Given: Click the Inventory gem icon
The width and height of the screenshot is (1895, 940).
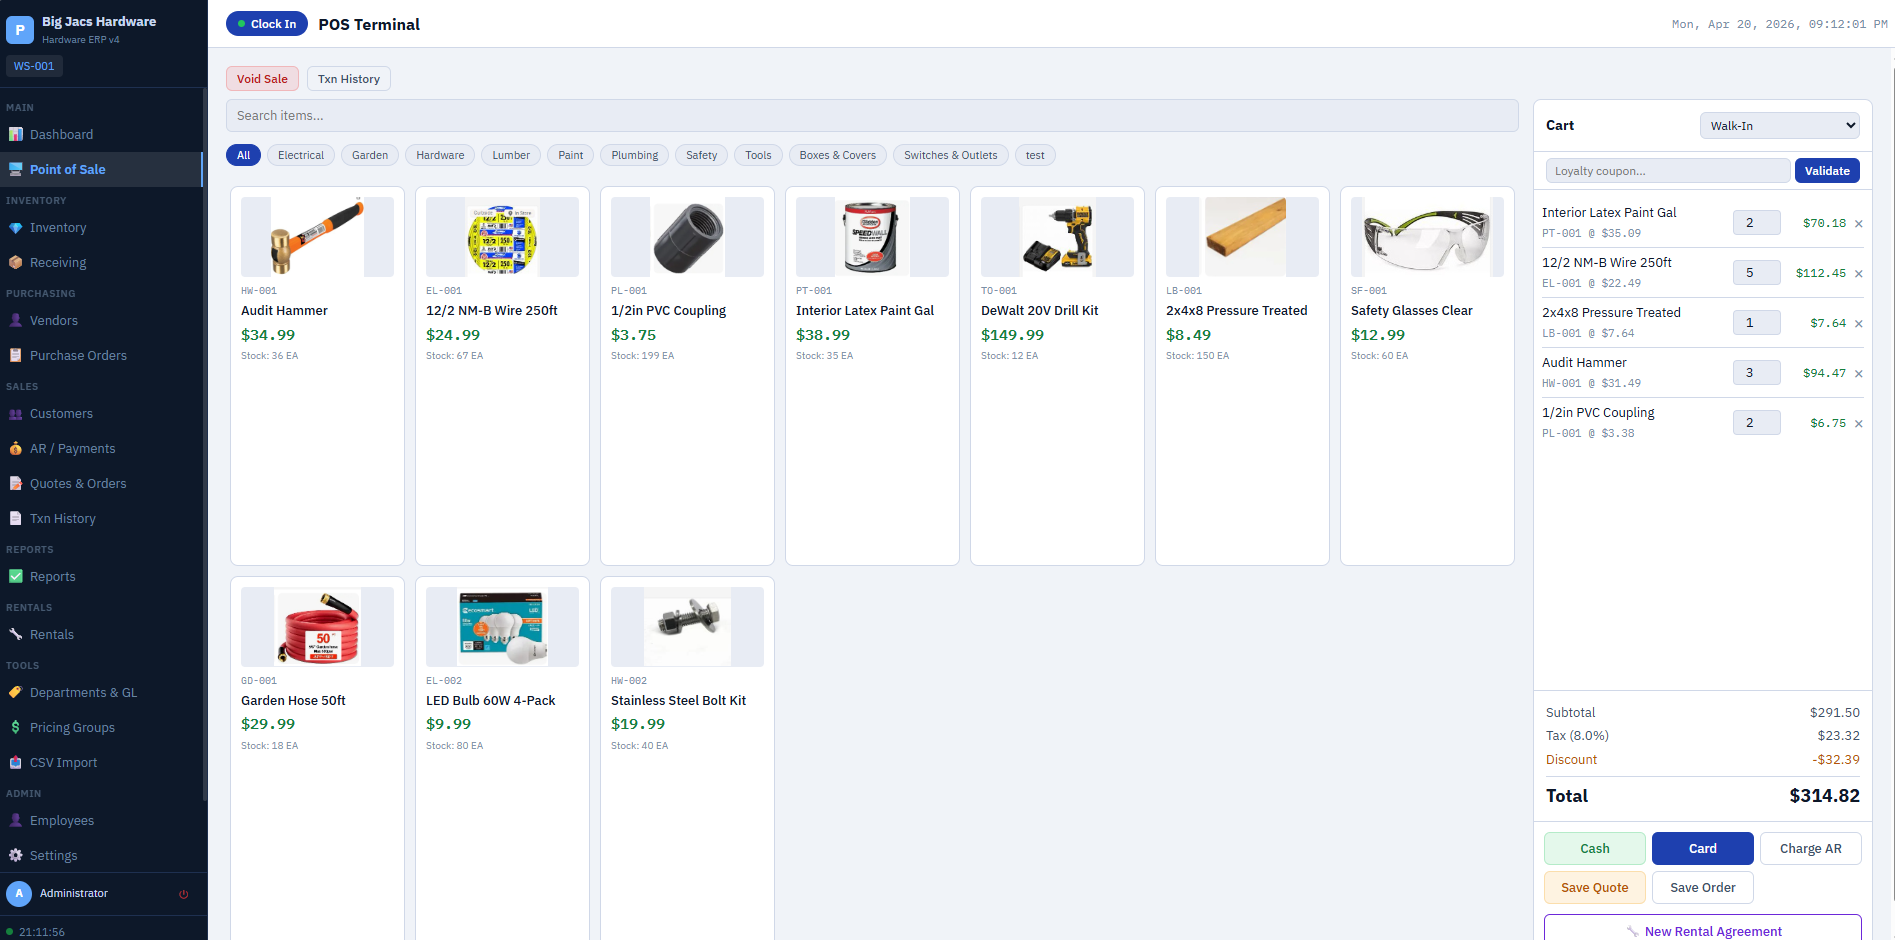Looking at the screenshot, I should tap(16, 227).
